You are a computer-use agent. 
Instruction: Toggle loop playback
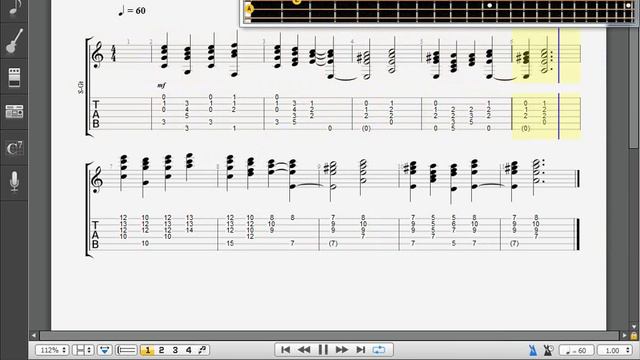pyautogui.click(x=379, y=350)
